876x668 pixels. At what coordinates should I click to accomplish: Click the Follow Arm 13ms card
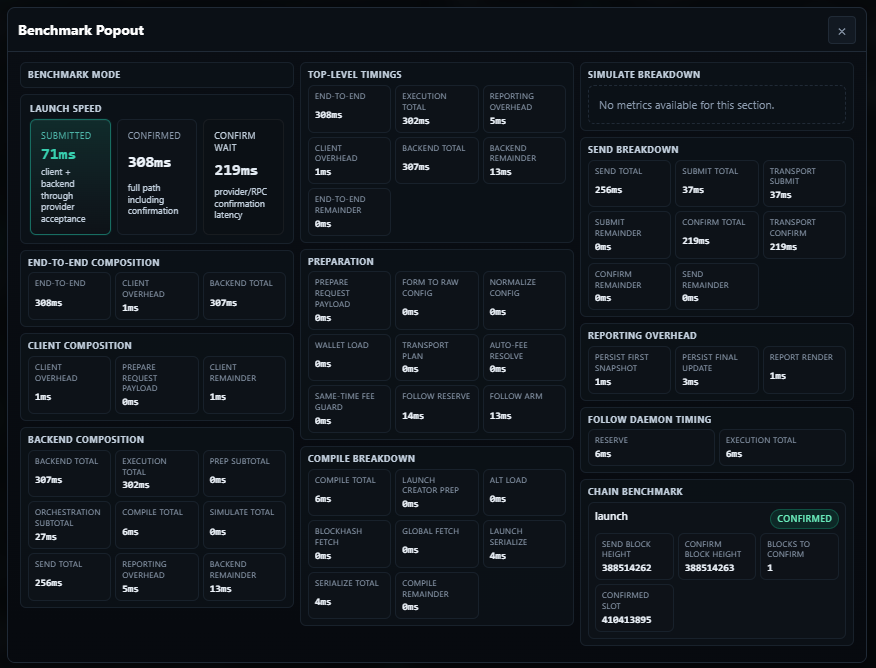click(524, 409)
